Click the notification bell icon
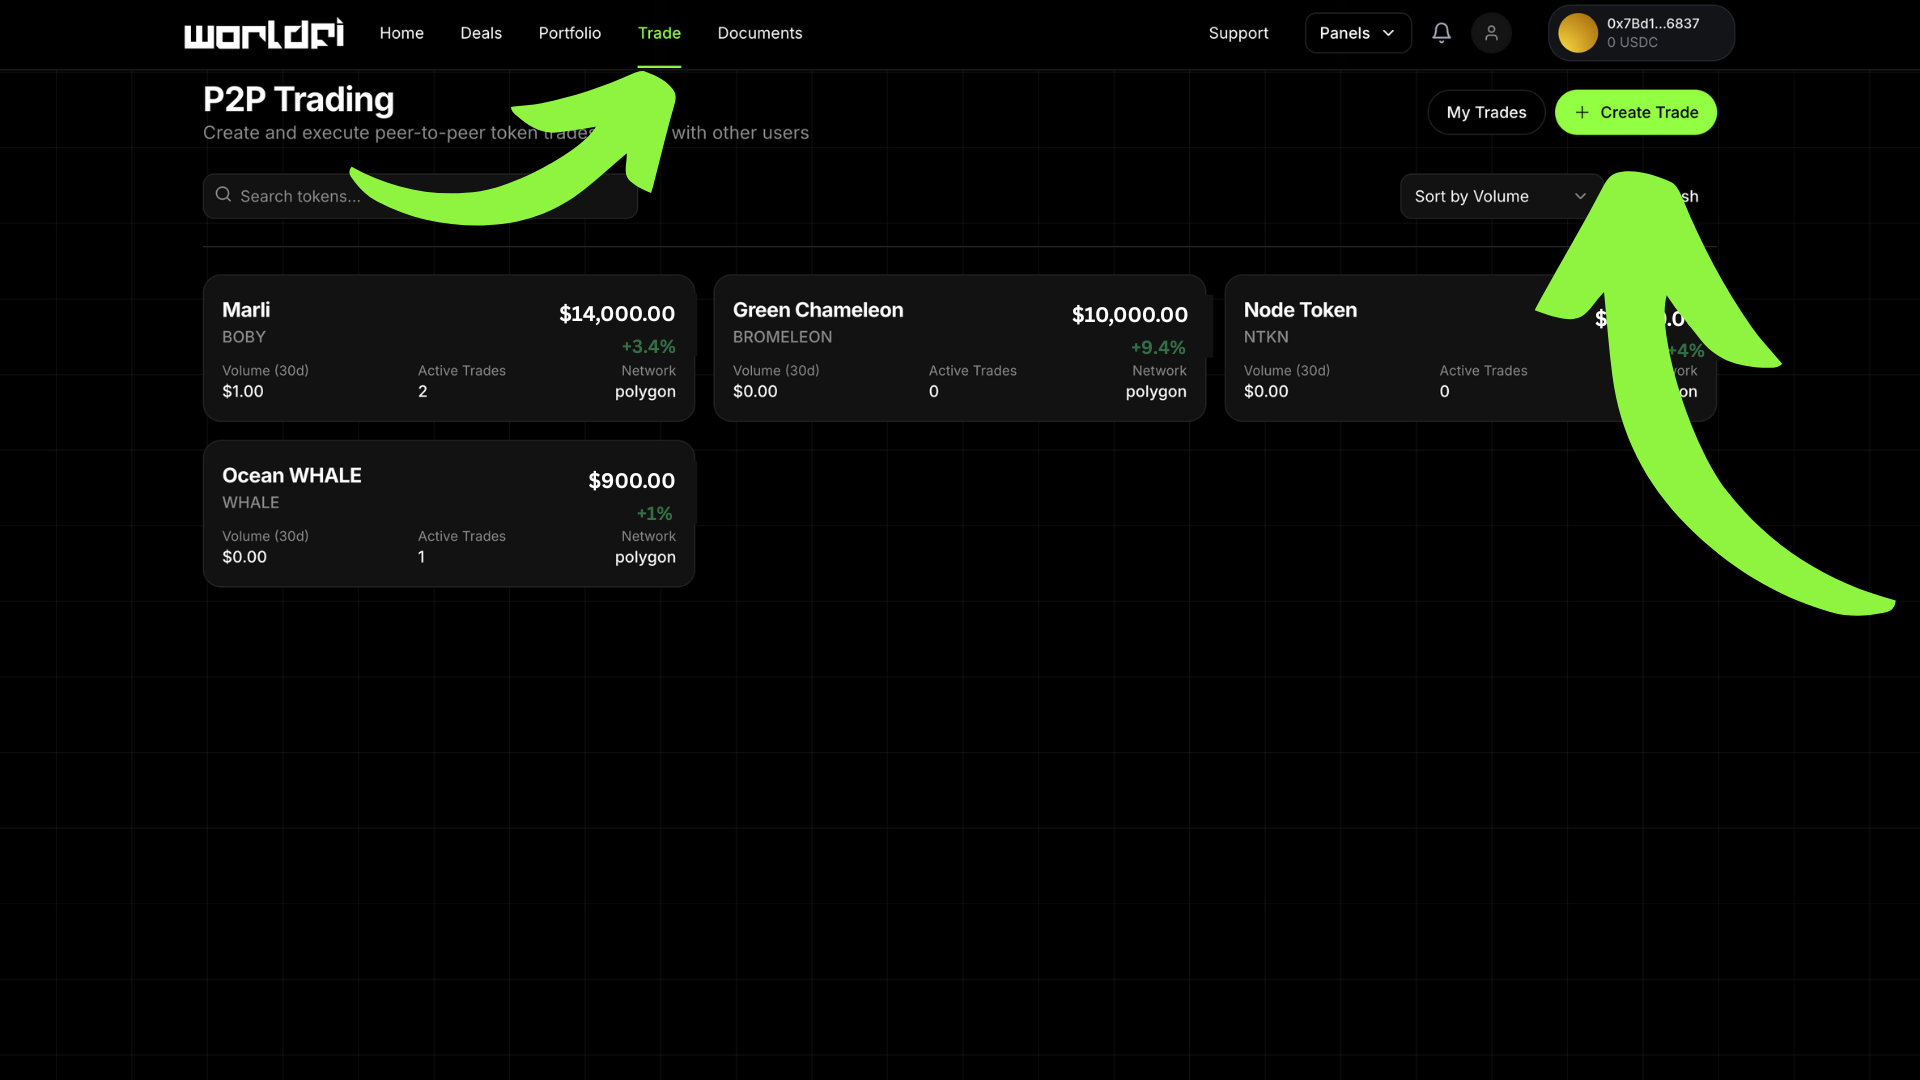Image resolution: width=1920 pixels, height=1080 pixels. (x=1441, y=33)
